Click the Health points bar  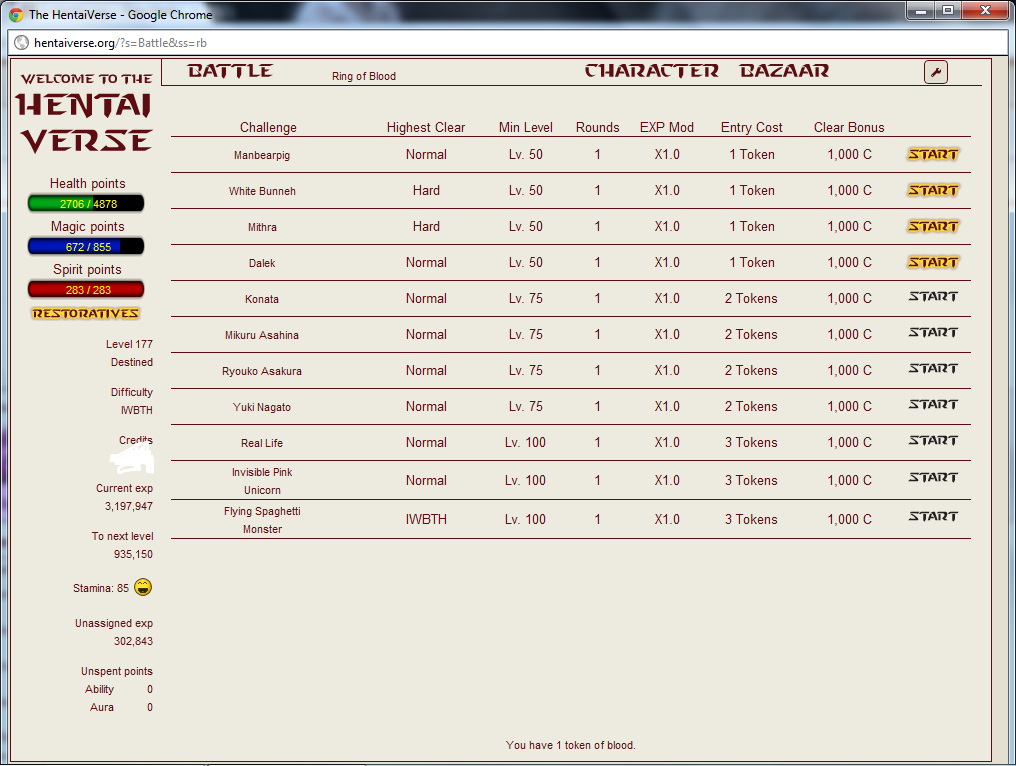tap(86, 203)
